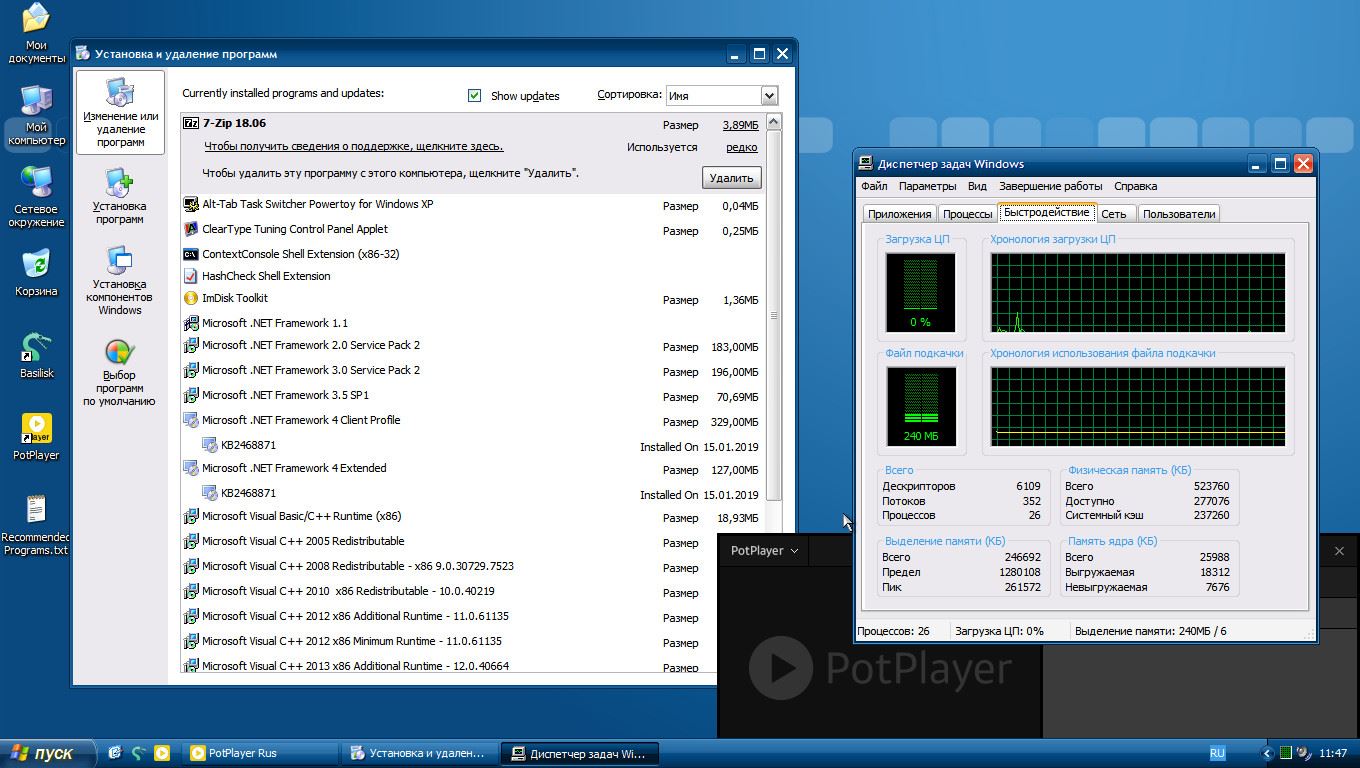Select Visual C++ 2008 Redistributable x86 row
Image resolution: width=1360 pixels, height=768 pixels.
[x=473, y=566]
